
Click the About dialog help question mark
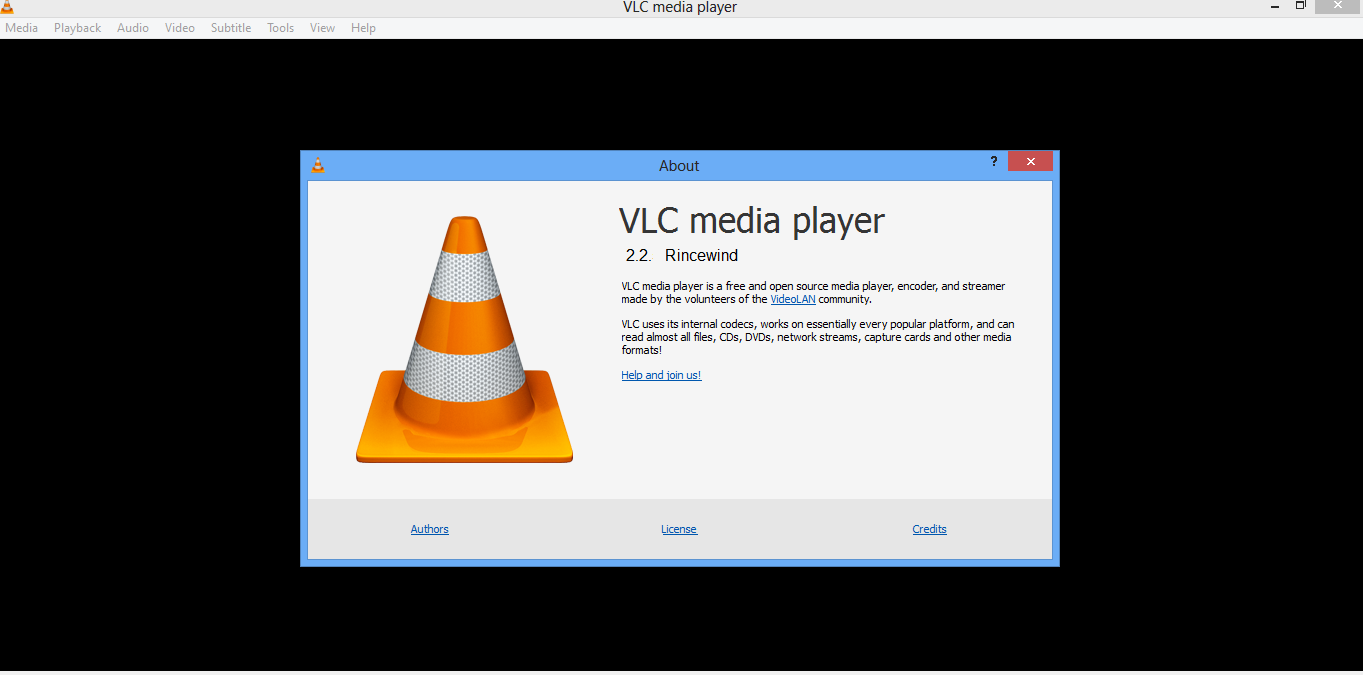coord(994,161)
